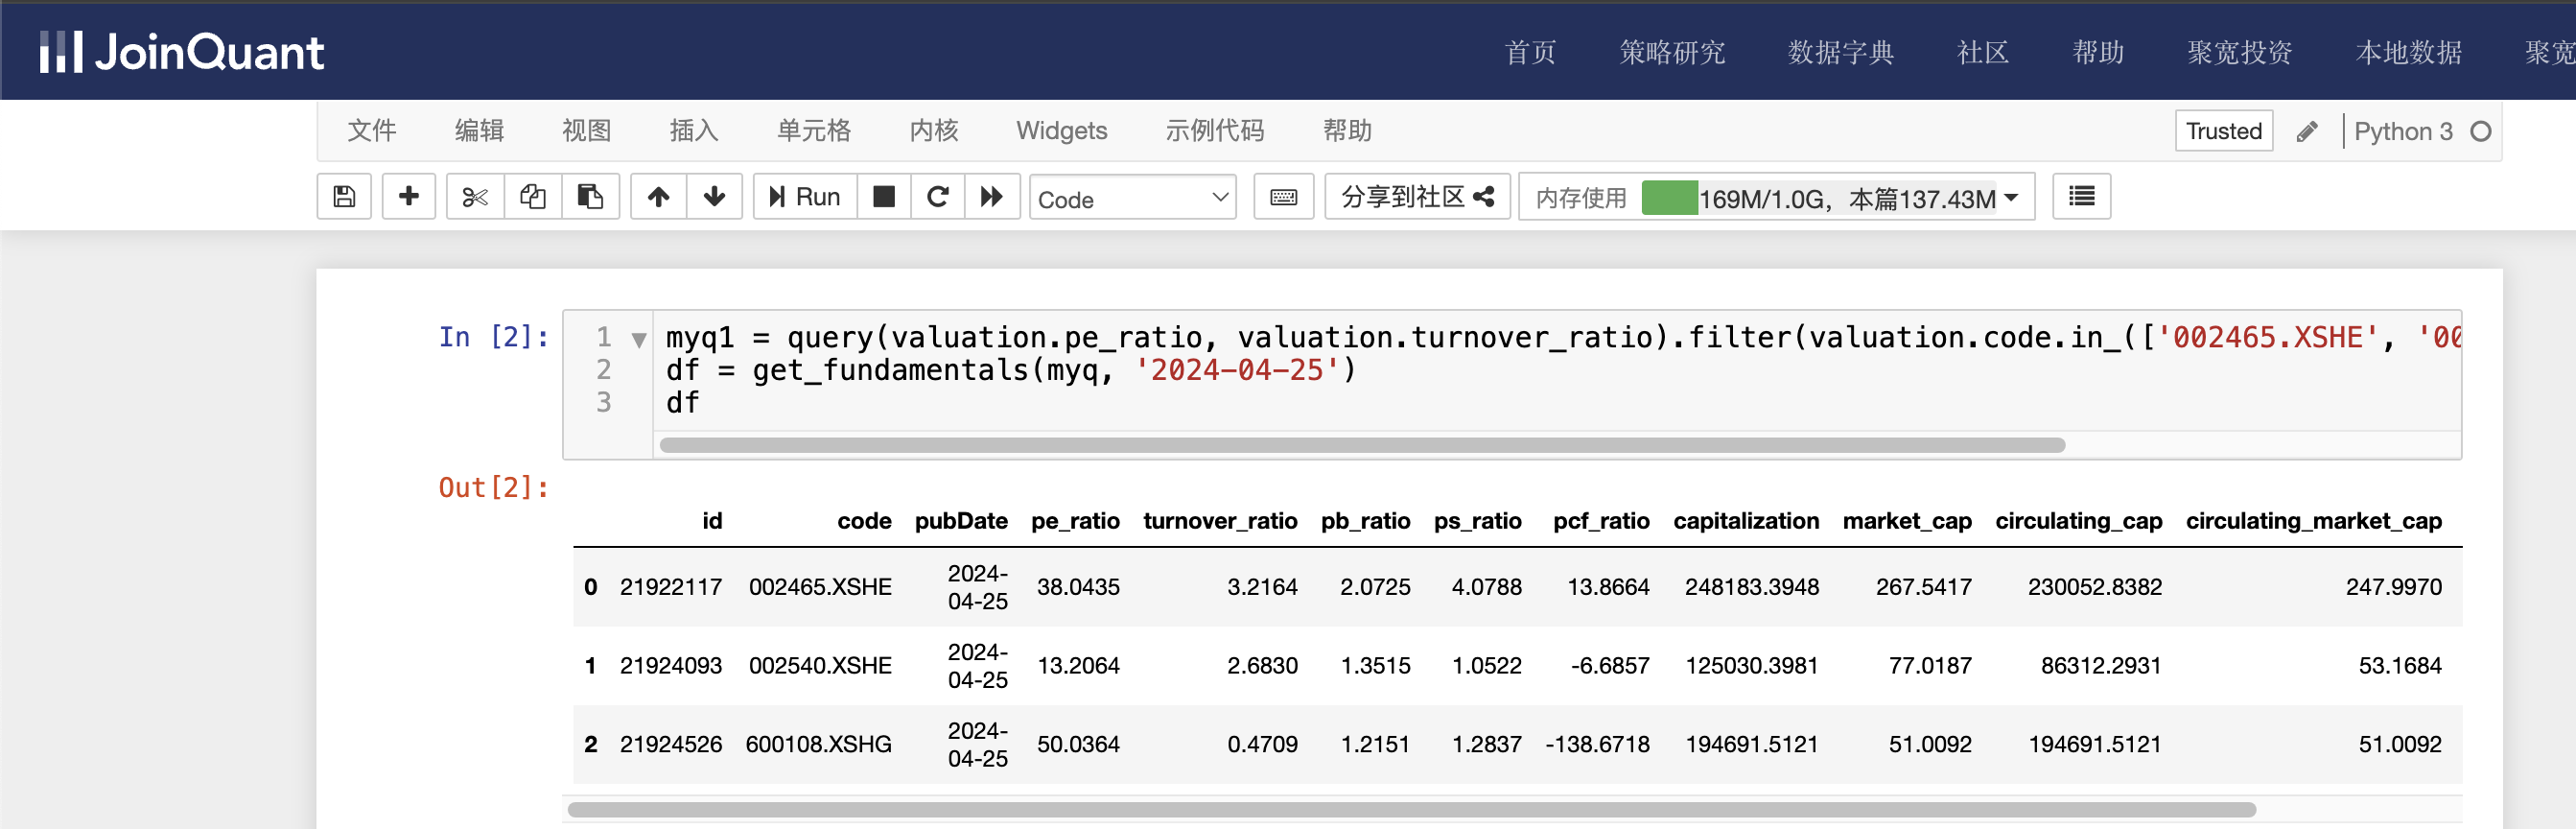Insert a cell below with plus icon
Viewport: 2576px width, 829px height.
click(408, 197)
